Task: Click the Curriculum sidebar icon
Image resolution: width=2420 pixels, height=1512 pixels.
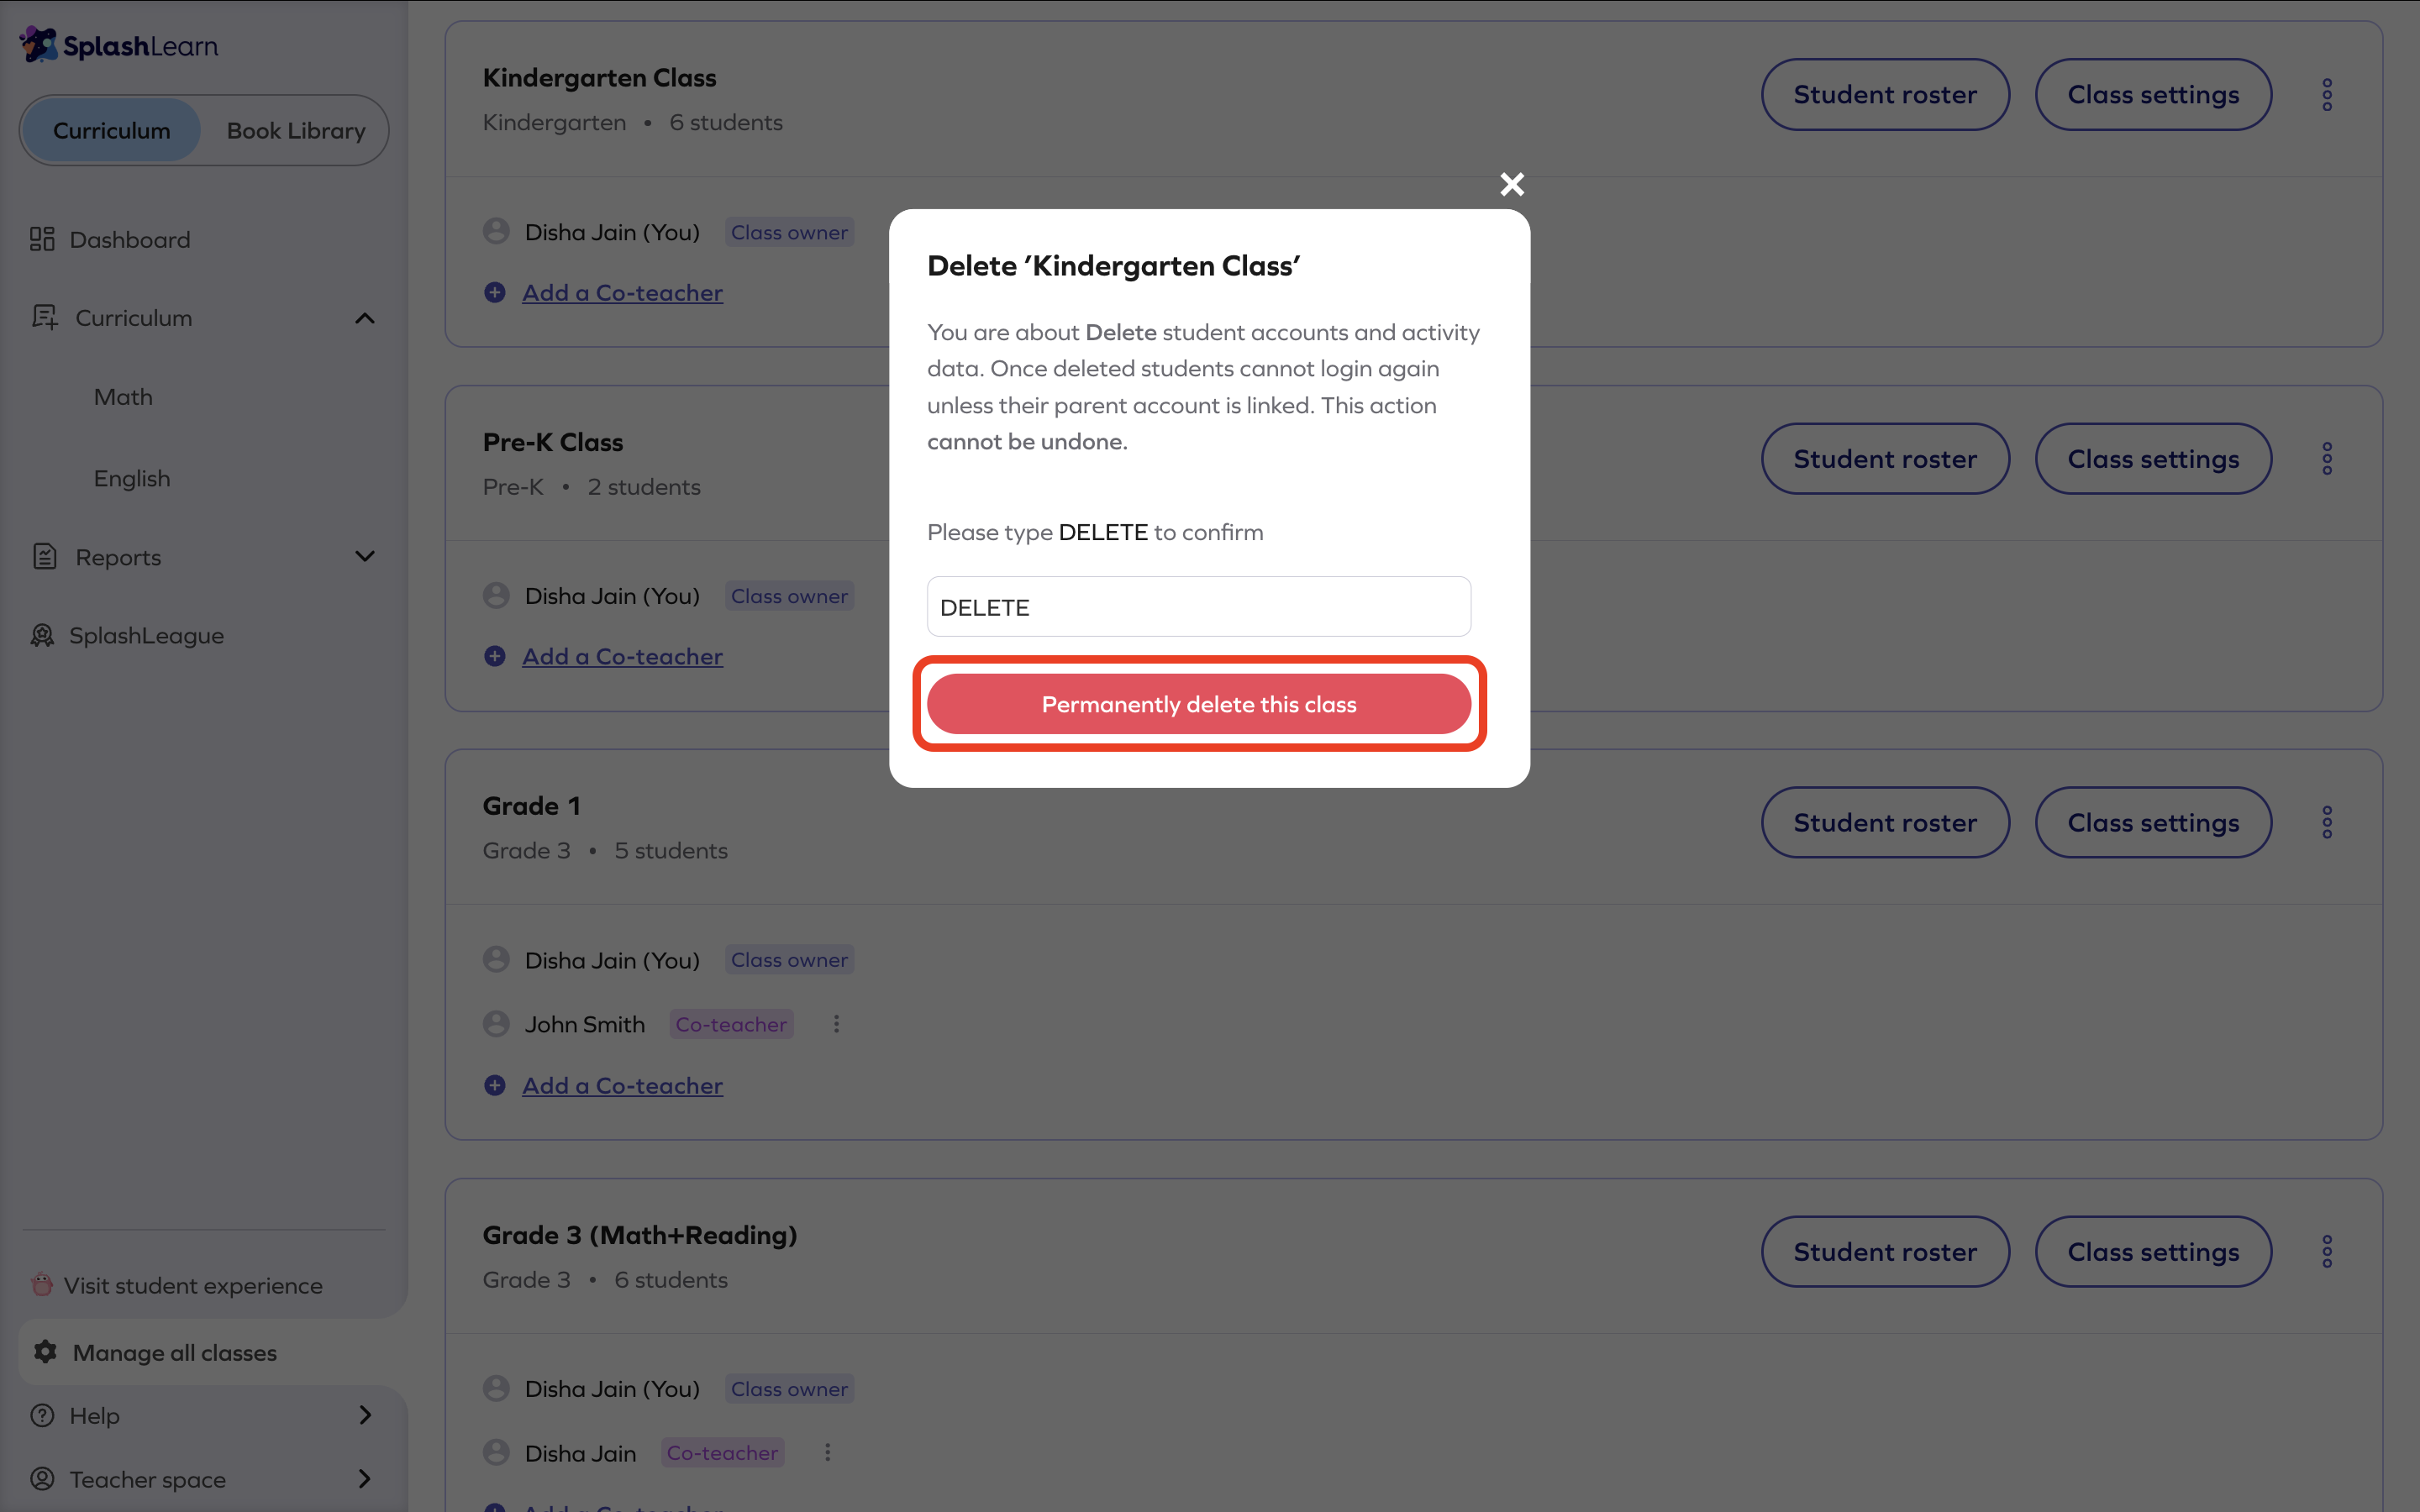Action: (45, 317)
